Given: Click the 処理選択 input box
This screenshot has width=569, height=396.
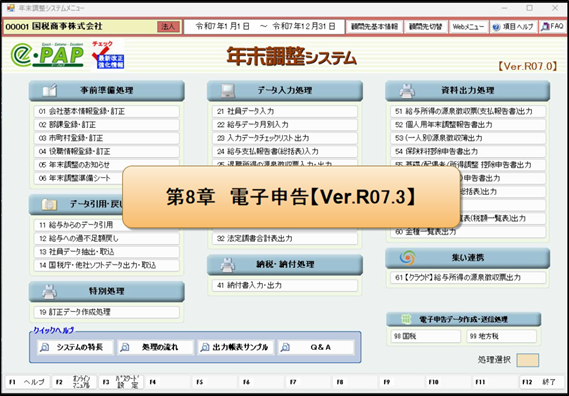Looking at the screenshot, I should click(x=528, y=360).
